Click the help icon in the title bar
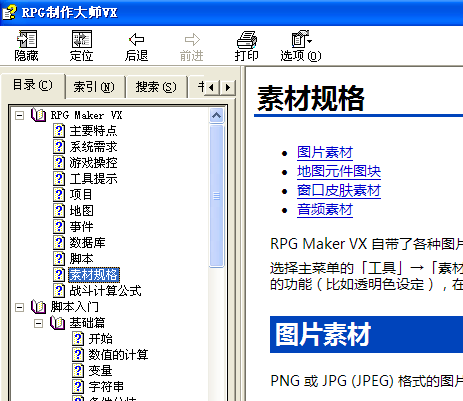463x401 pixels. pos(9,12)
